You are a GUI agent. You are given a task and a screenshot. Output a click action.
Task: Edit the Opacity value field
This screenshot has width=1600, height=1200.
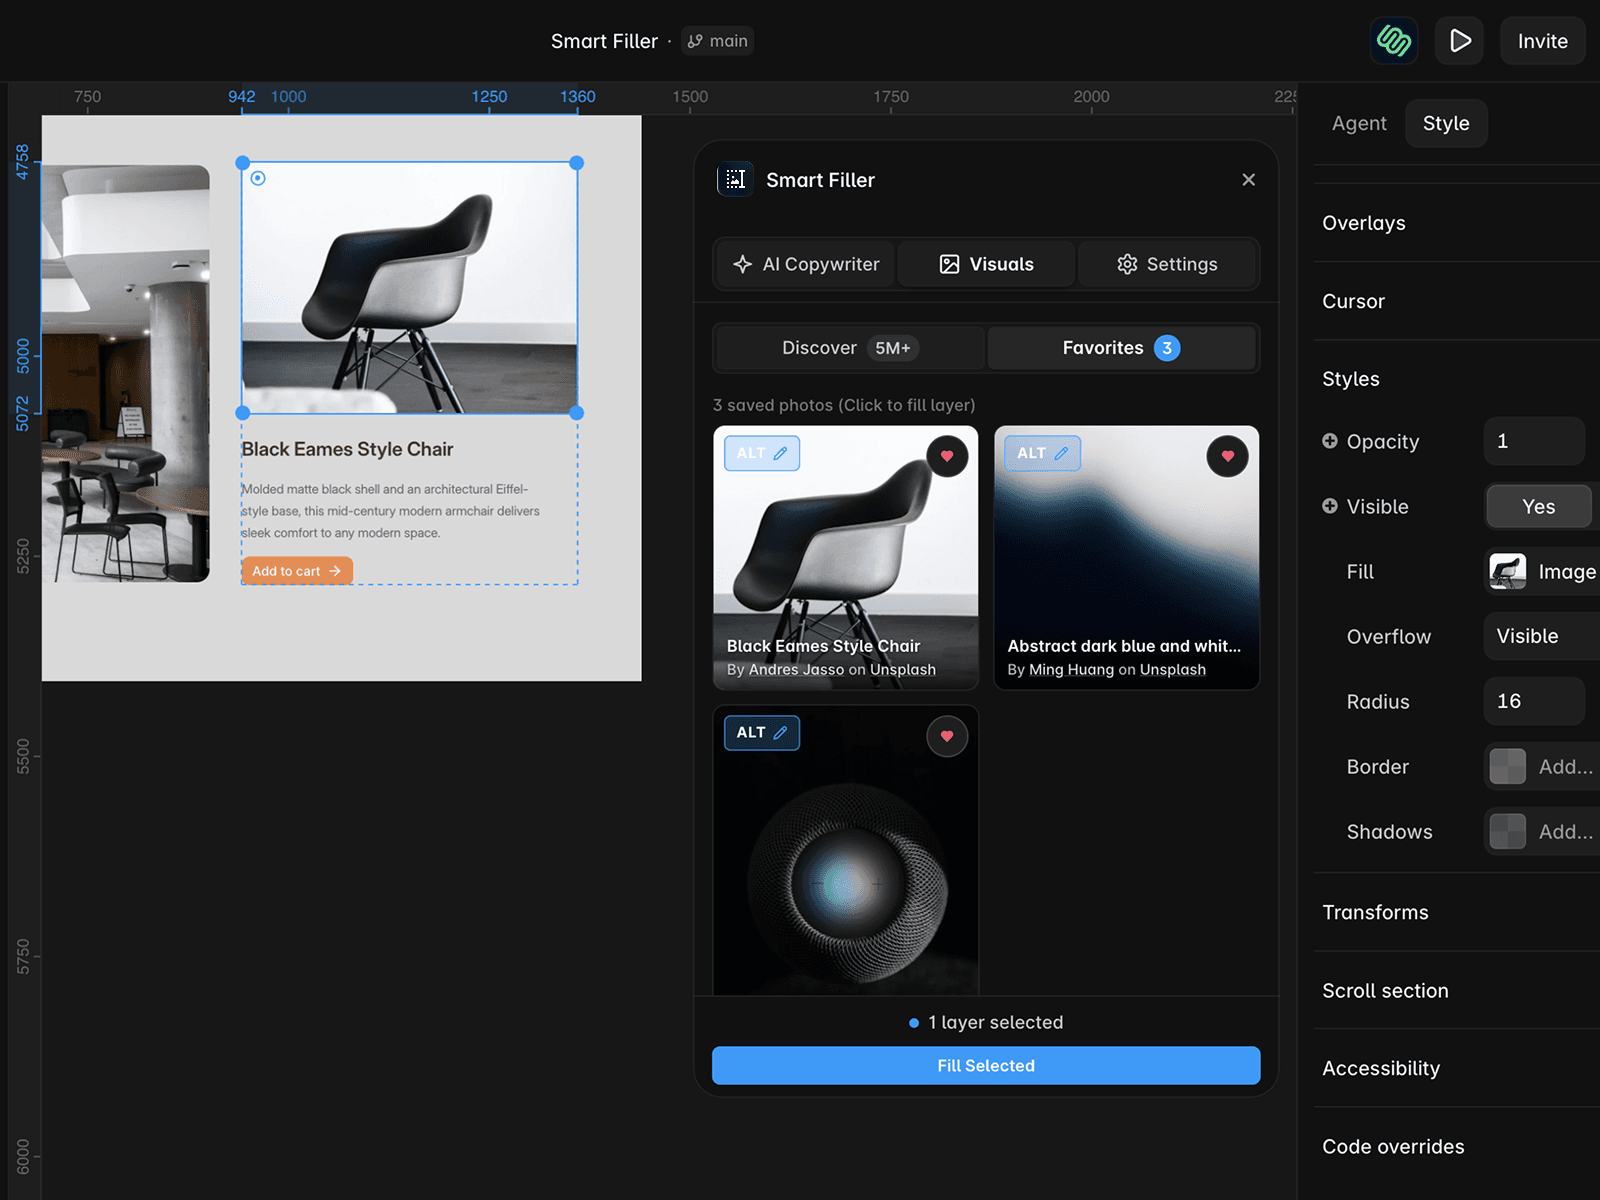(1534, 441)
